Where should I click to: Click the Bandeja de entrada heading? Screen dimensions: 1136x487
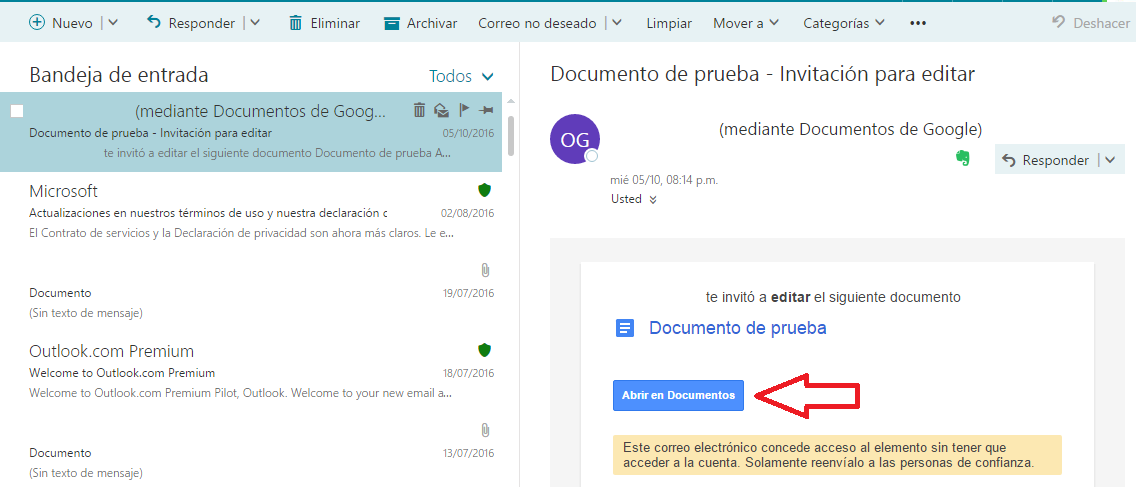pyautogui.click(x=119, y=75)
